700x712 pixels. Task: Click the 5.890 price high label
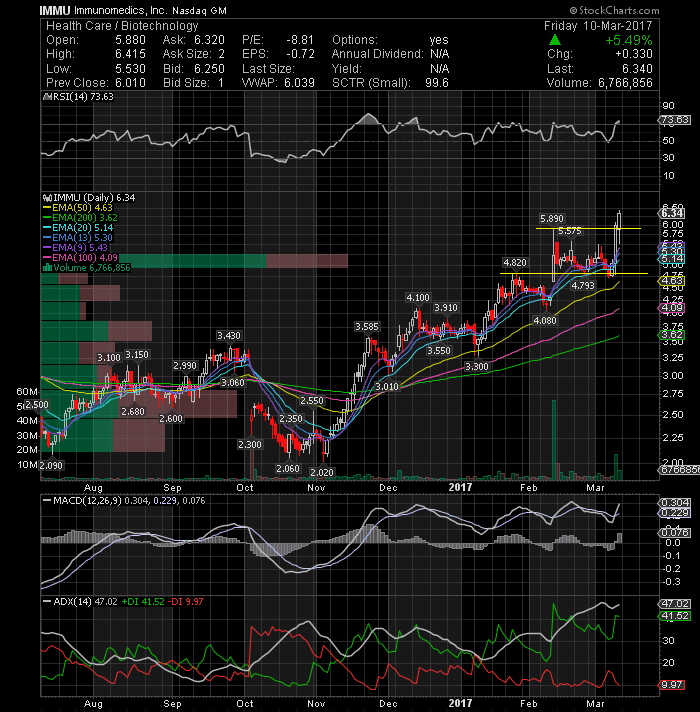tap(552, 218)
